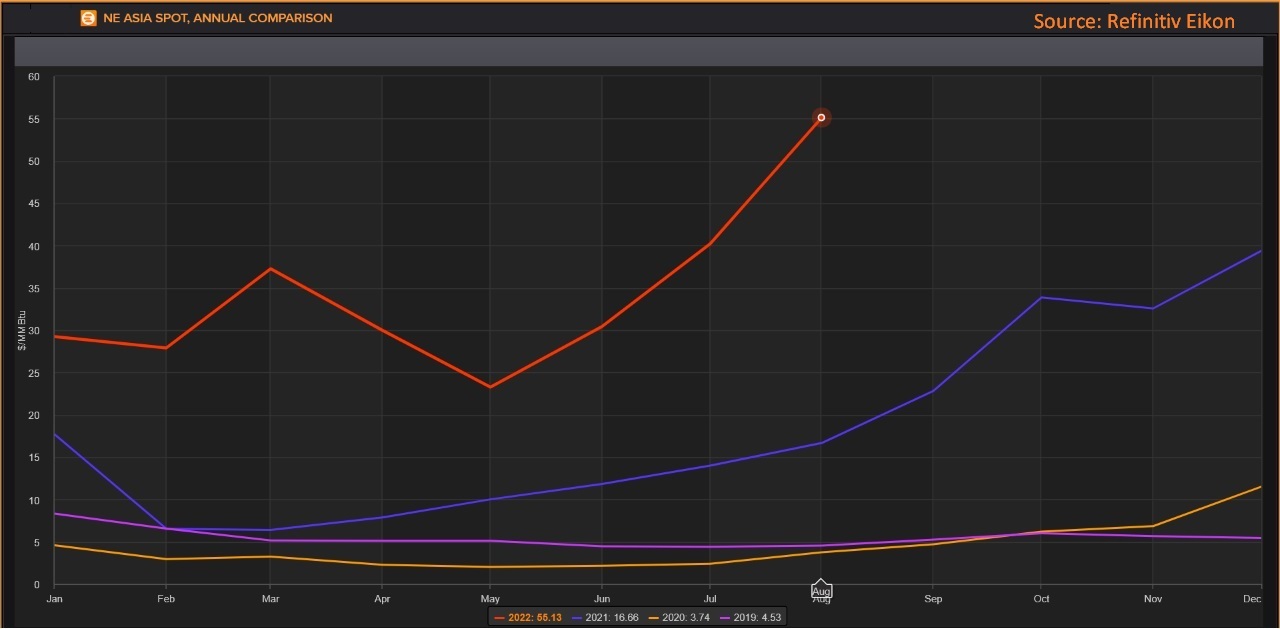Image resolution: width=1280 pixels, height=629 pixels.
Task: Click the red 2022 line's May low point
Action: pos(490,387)
